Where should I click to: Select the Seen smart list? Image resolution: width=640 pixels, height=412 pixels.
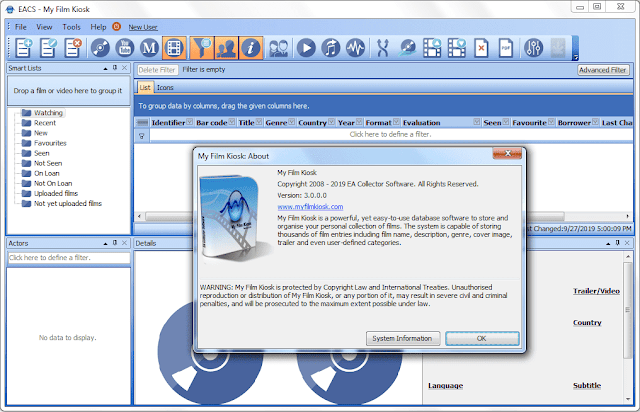pos(42,153)
